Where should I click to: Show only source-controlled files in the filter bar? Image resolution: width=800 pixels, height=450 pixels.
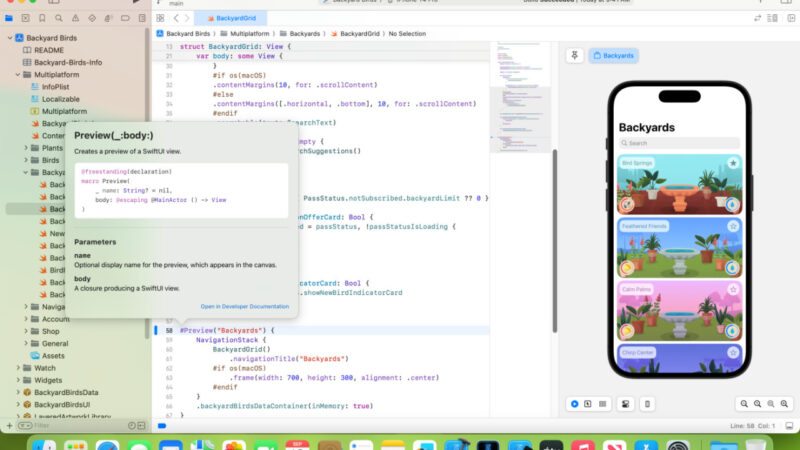(141, 426)
